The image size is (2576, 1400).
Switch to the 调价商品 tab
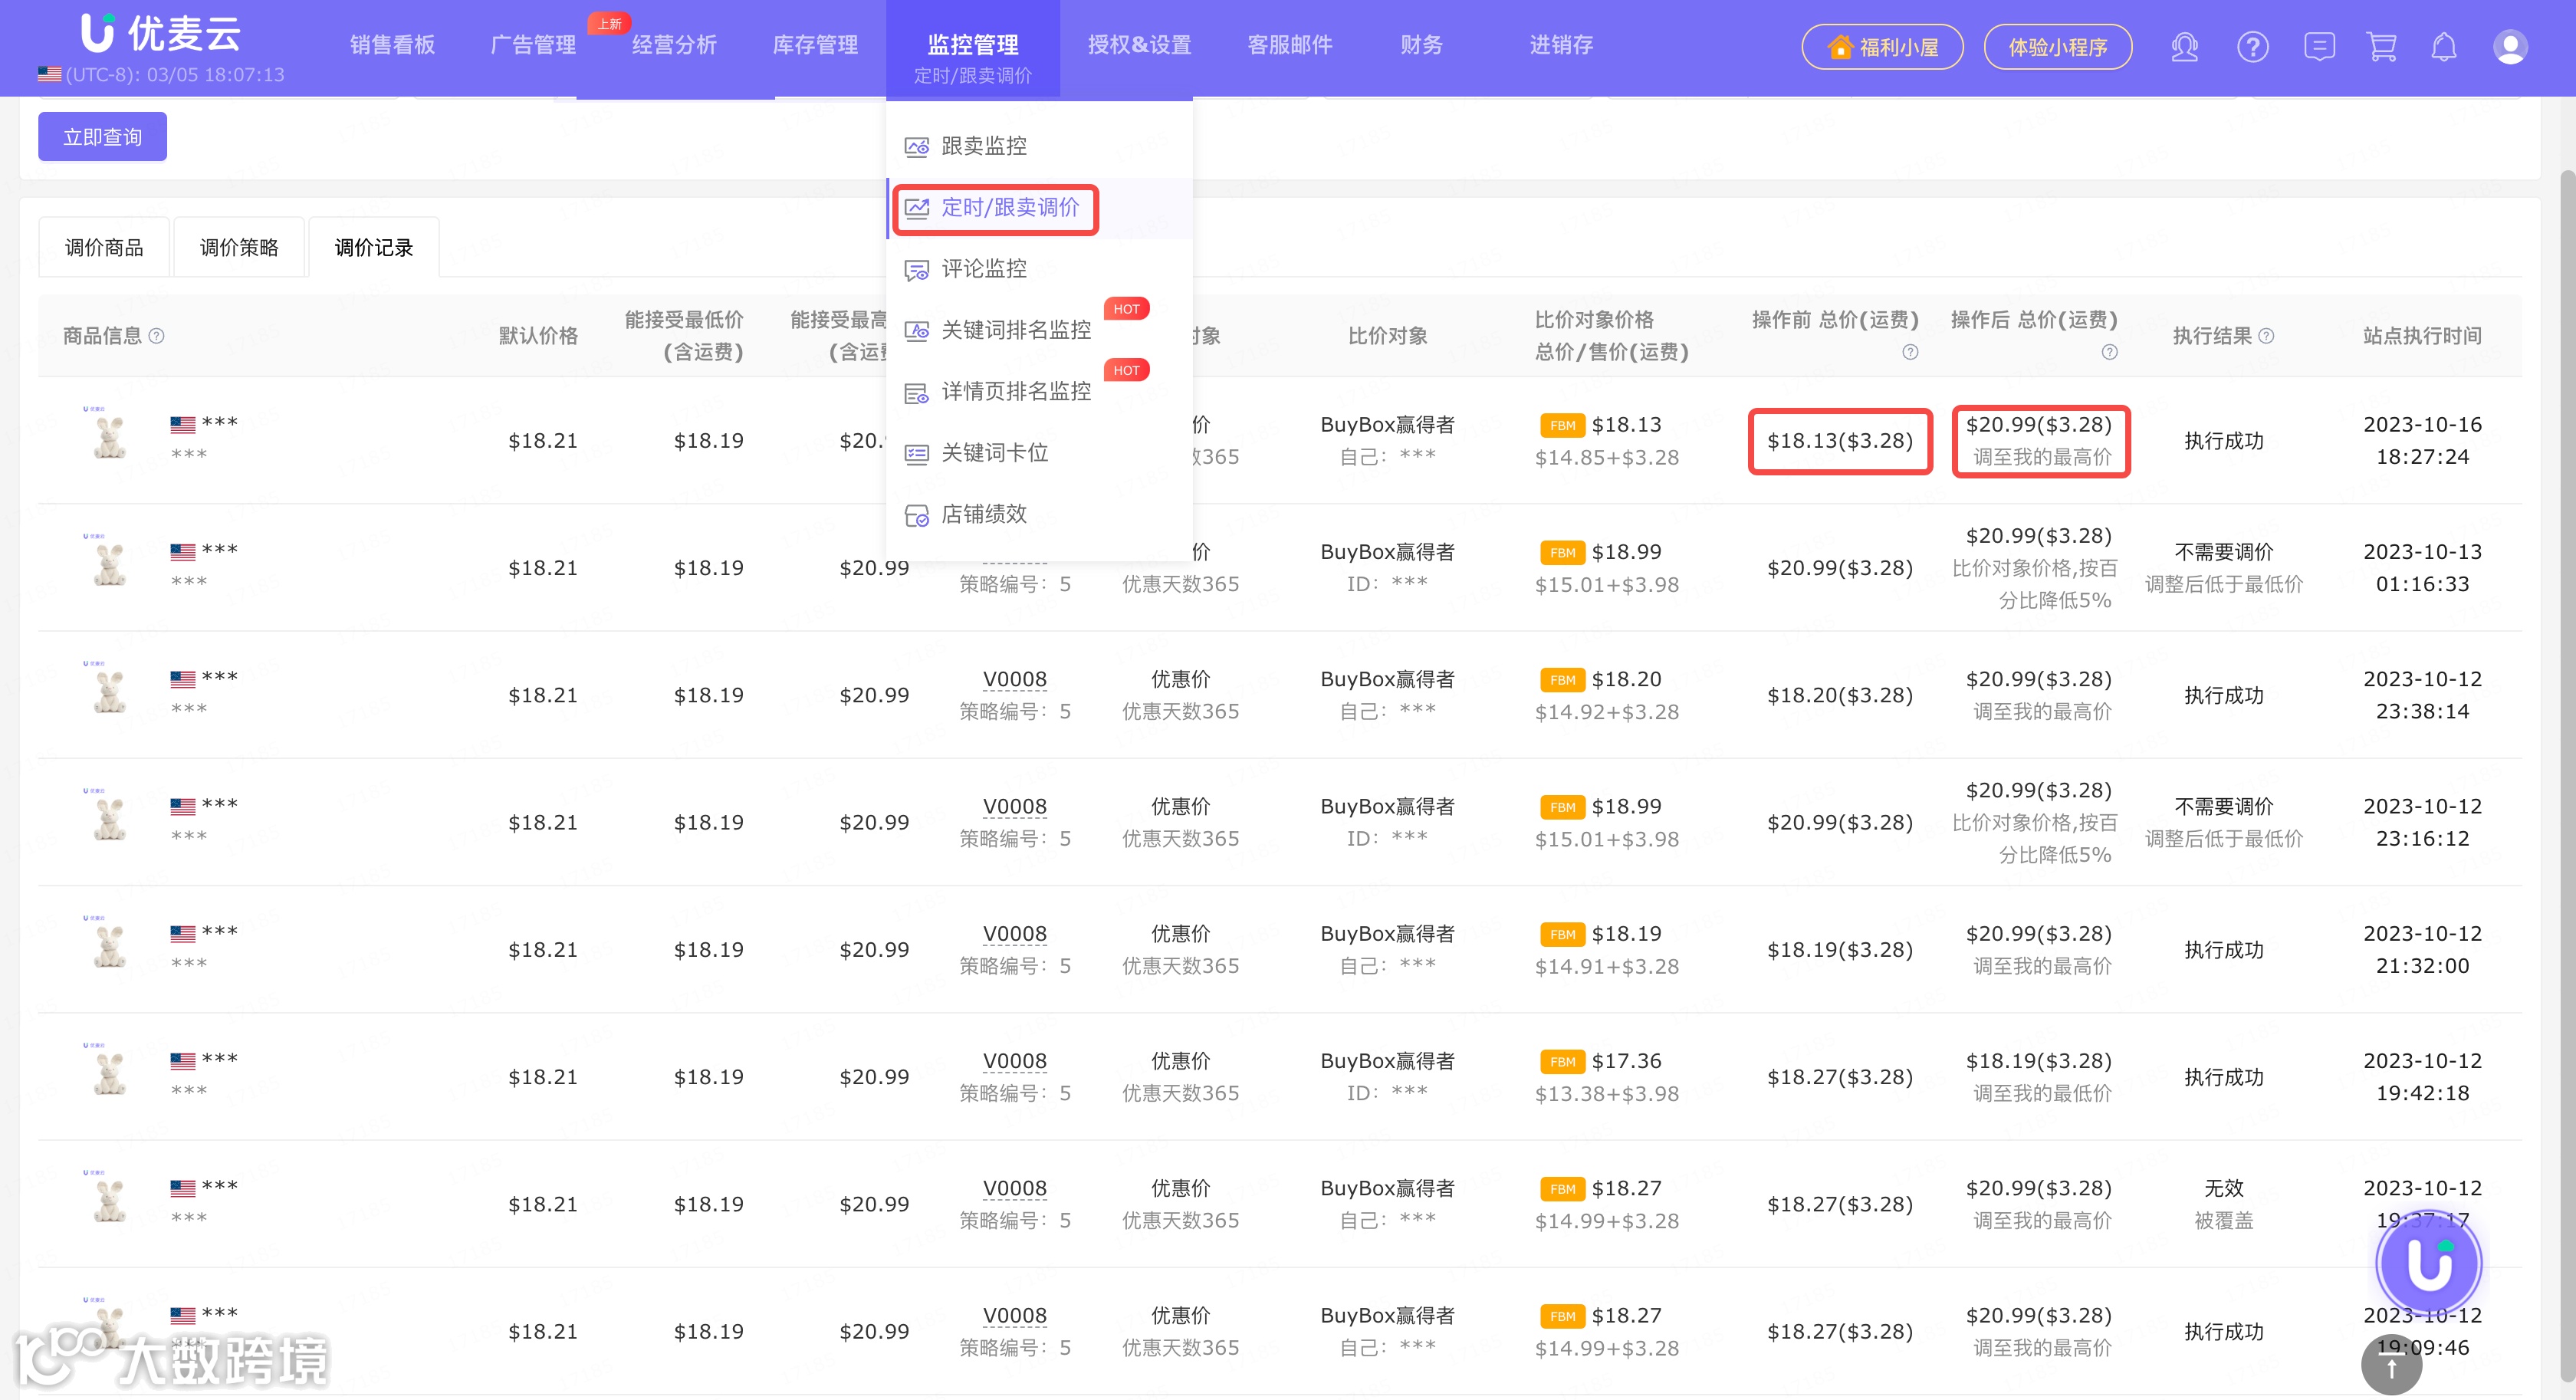104,247
